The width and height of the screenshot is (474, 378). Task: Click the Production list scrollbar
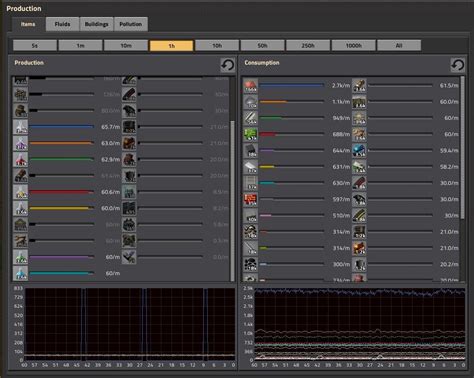(x=232, y=200)
